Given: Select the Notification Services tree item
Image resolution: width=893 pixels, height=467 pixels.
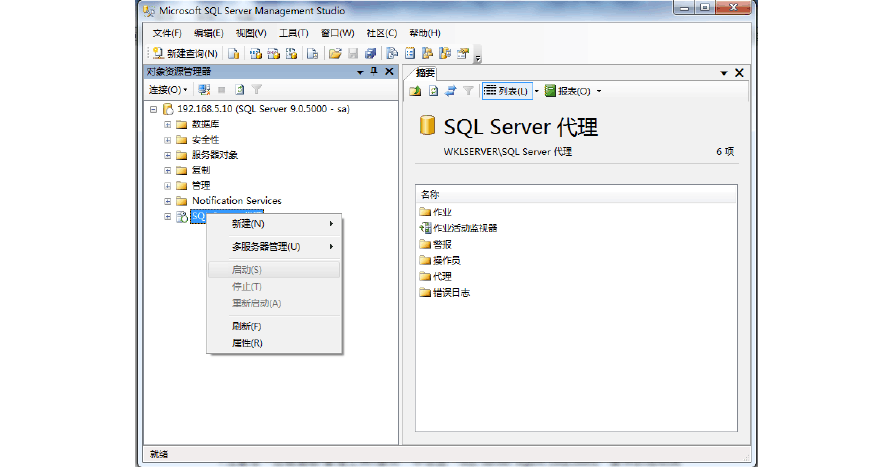Looking at the screenshot, I should click(x=236, y=200).
